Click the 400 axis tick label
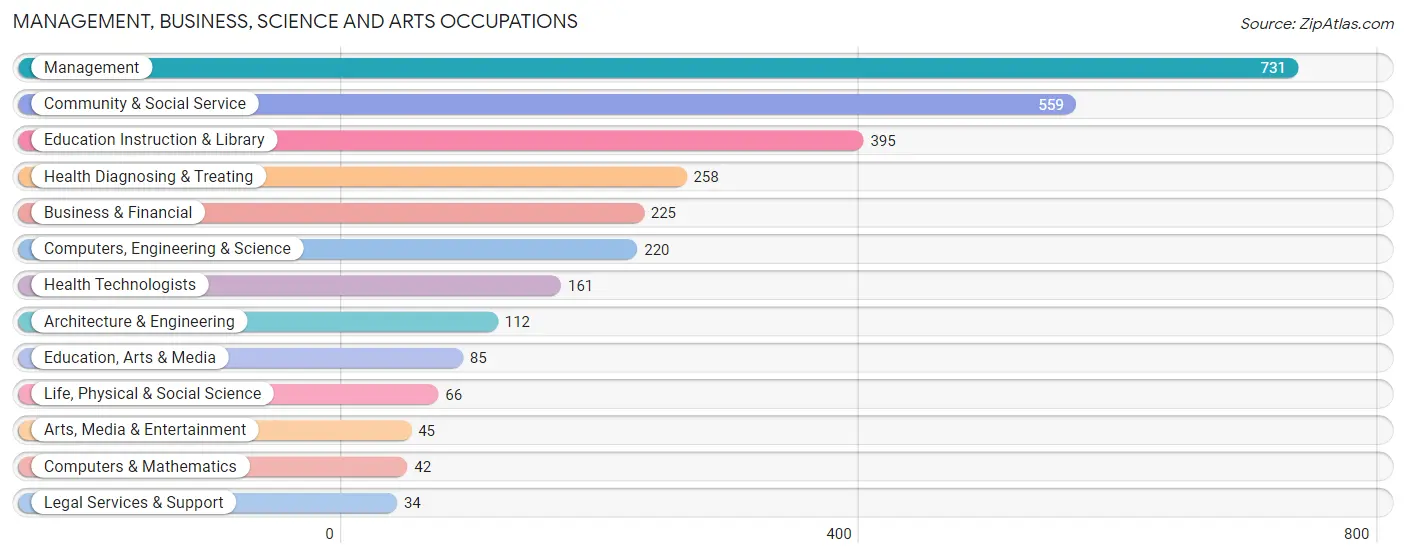The width and height of the screenshot is (1406, 558). pyautogui.click(x=839, y=534)
